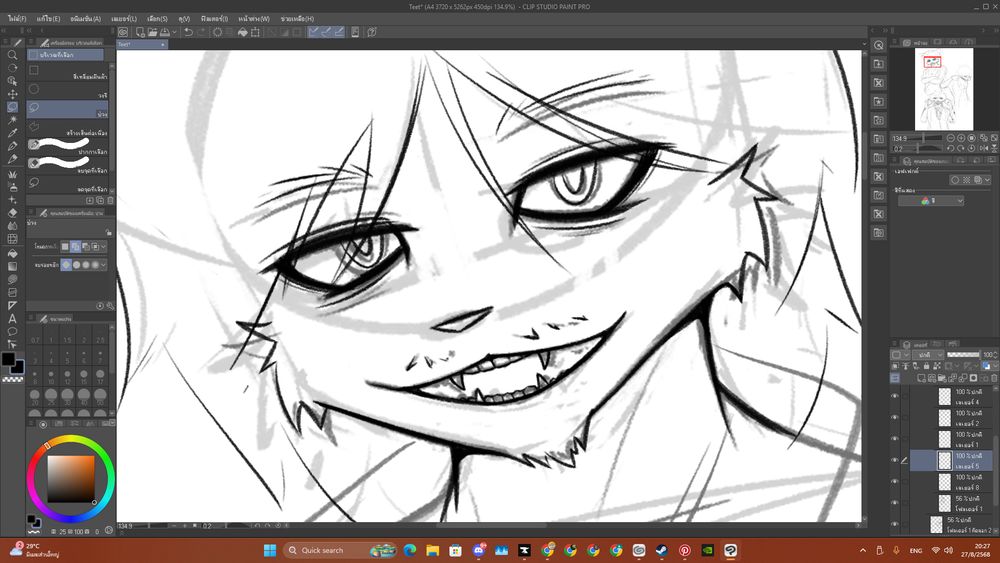Viewport: 1000px width, 563px height.
Task: Select layer row เลเยอร์ 2
Action: pyautogui.click(x=951, y=418)
